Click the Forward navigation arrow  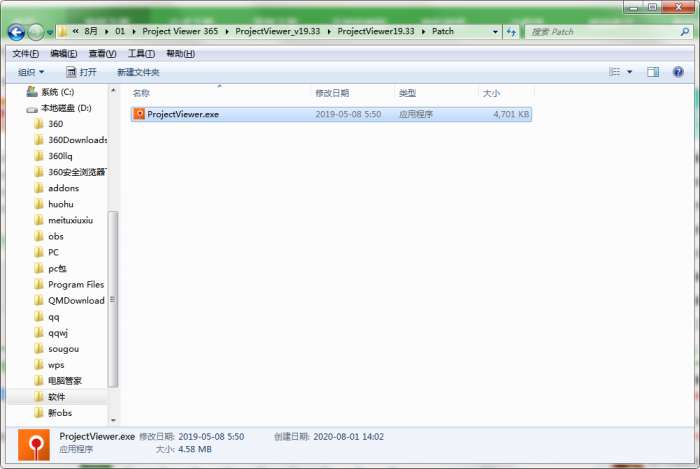pos(36,32)
